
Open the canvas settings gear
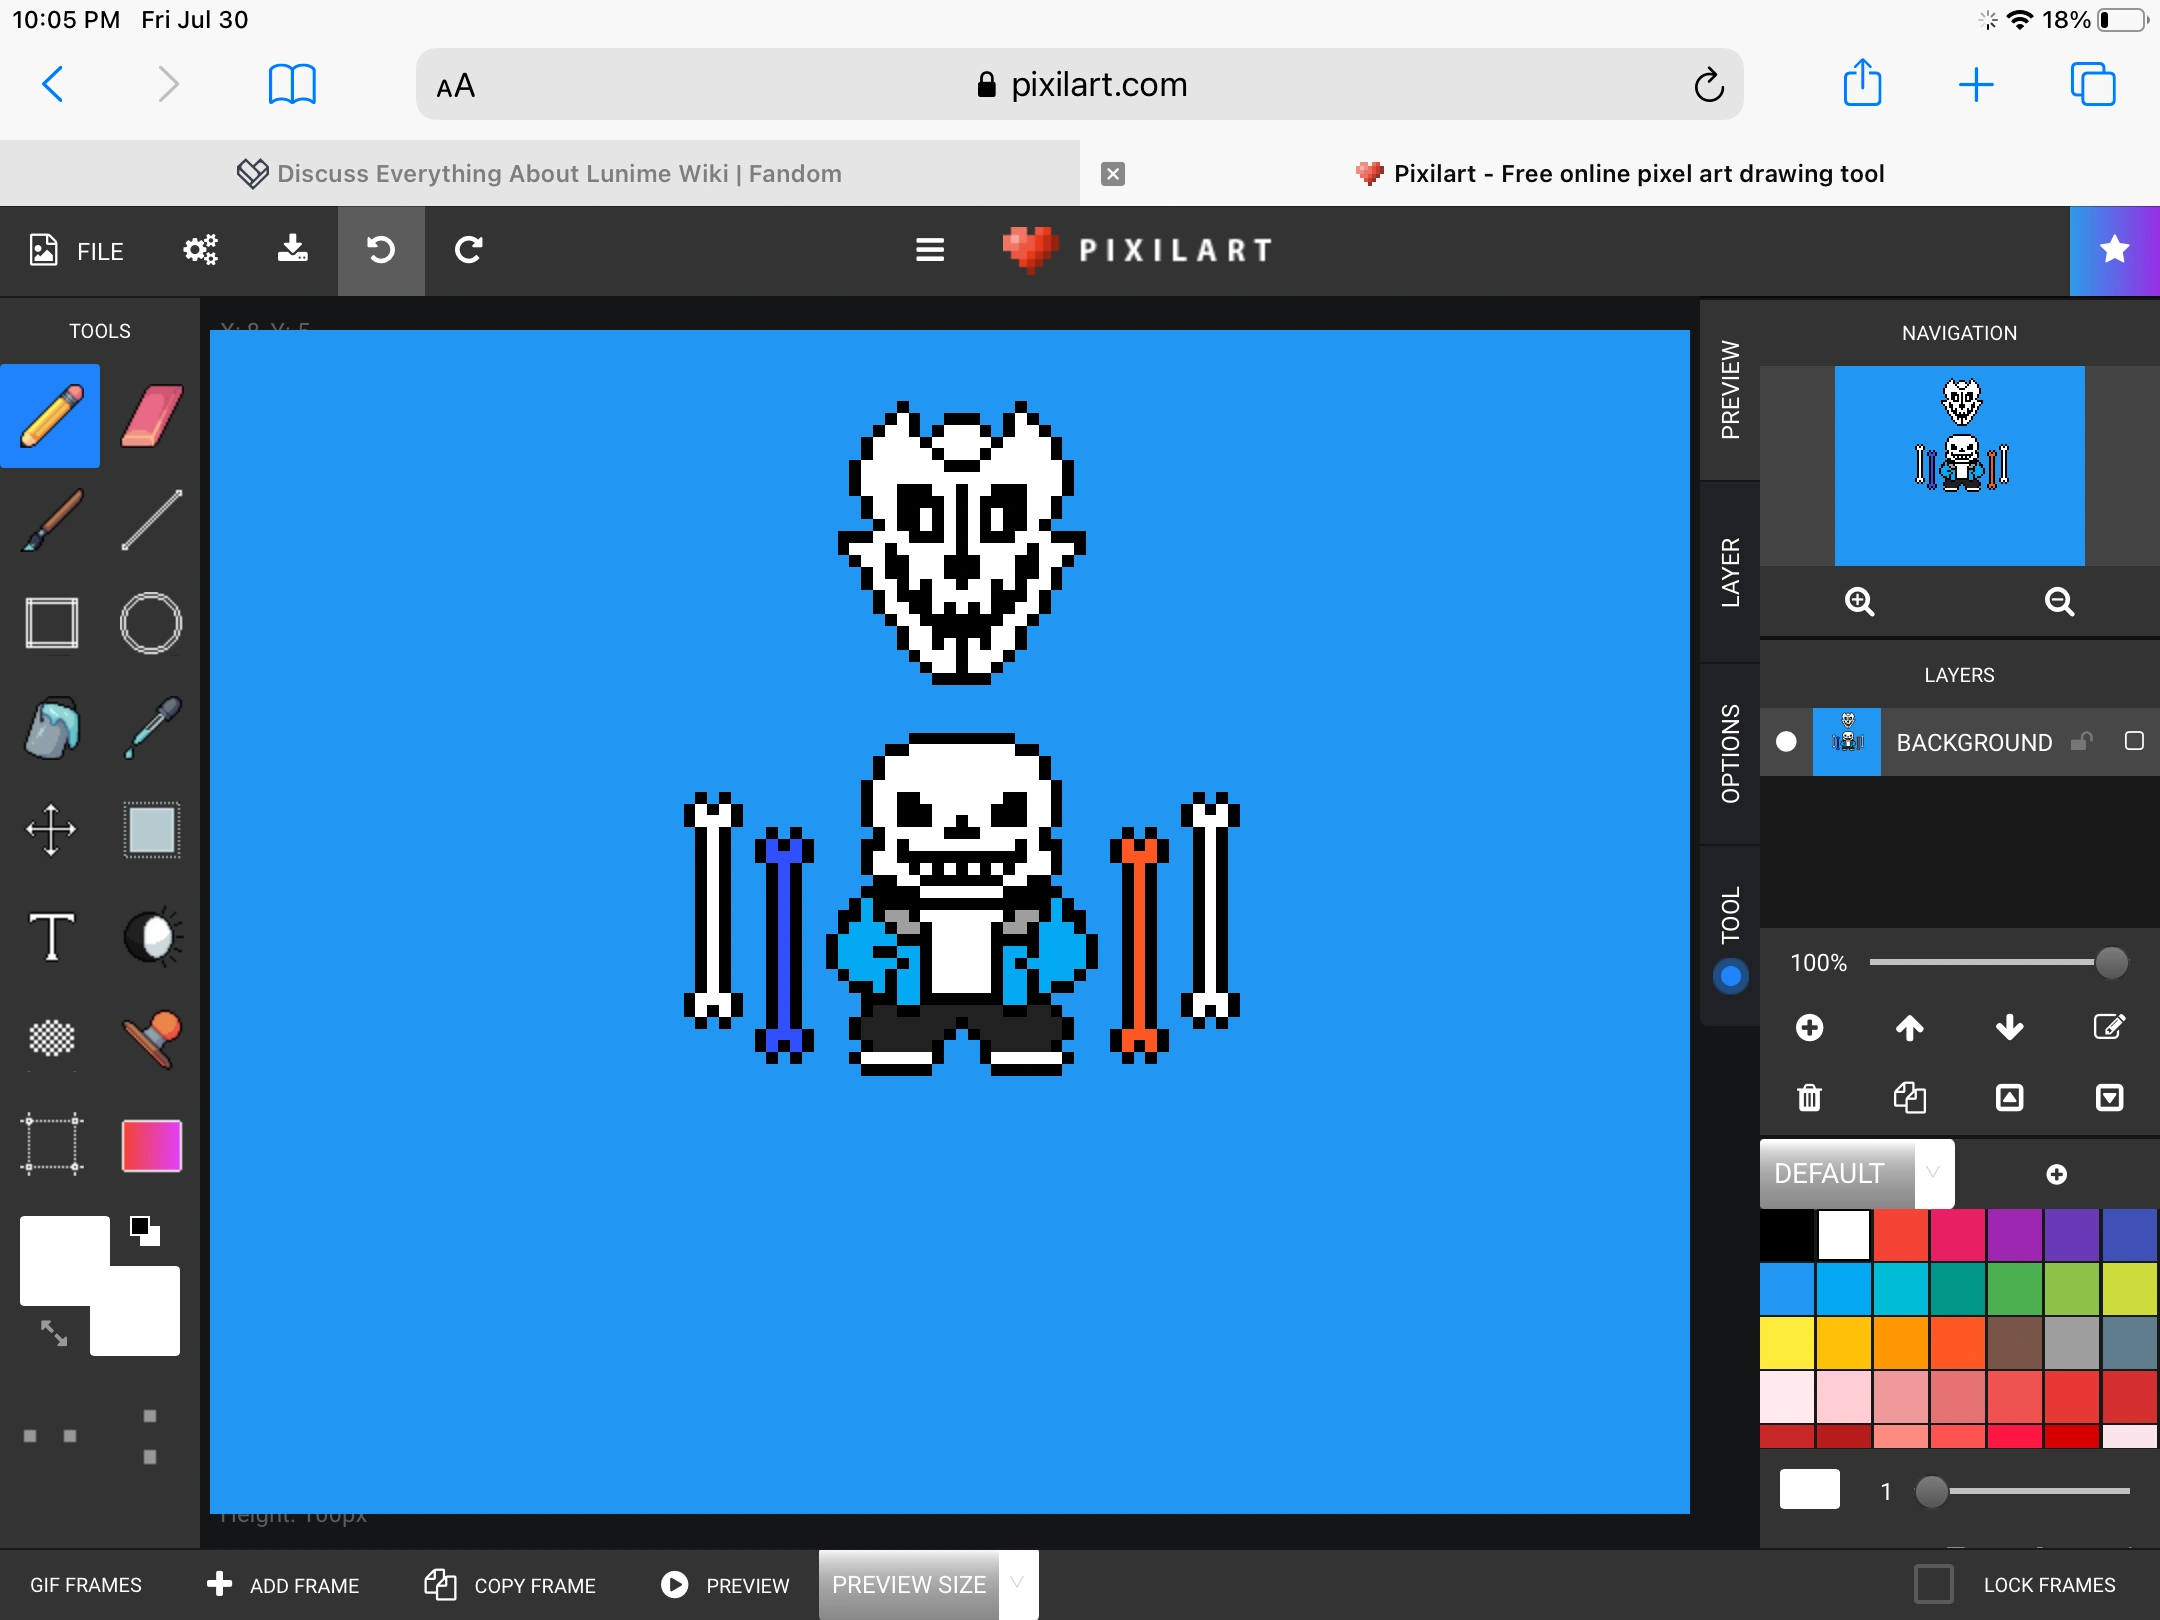tap(199, 250)
